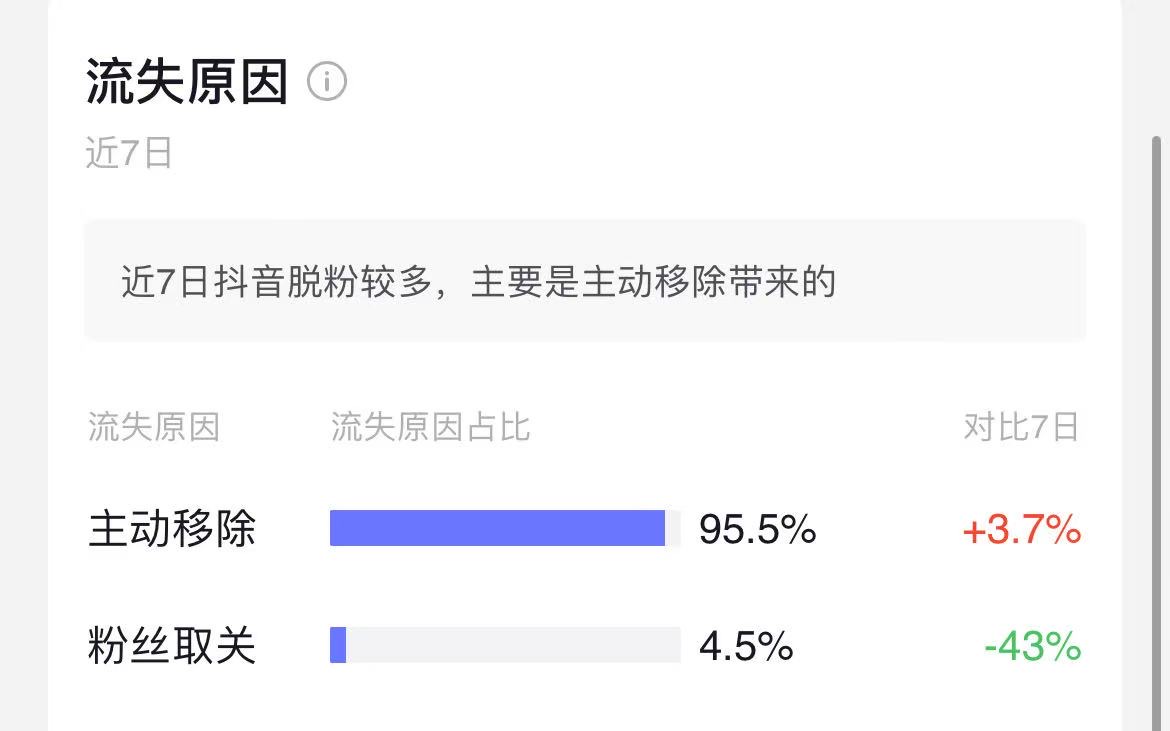Screen dimensions: 1170x731
Task: Click the 流失原因占比 column header
Action: click(x=430, y=427)
